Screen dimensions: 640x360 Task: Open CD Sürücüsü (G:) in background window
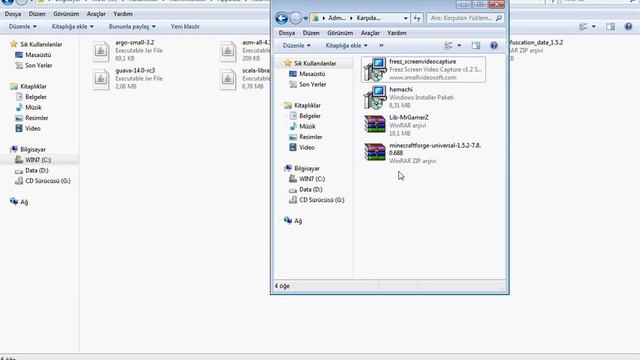pos(48,181)
